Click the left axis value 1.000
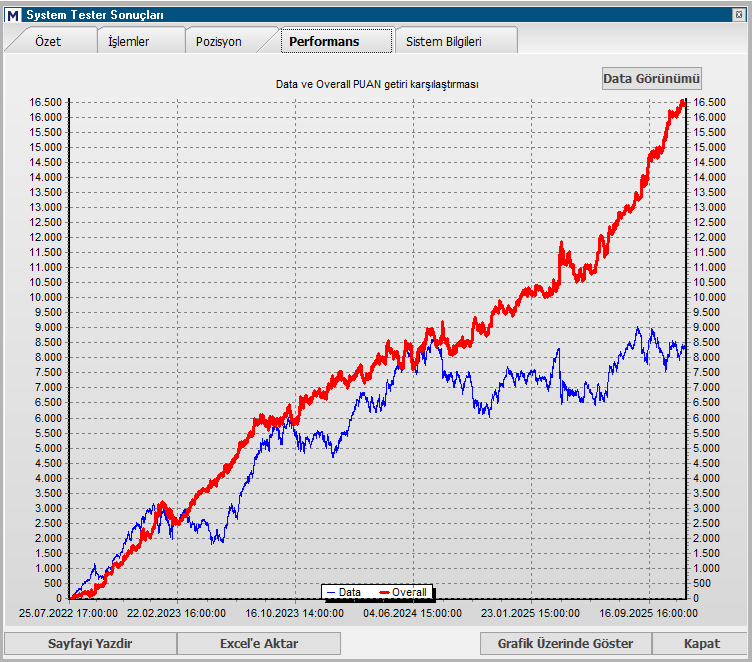 tap(48, 568)
